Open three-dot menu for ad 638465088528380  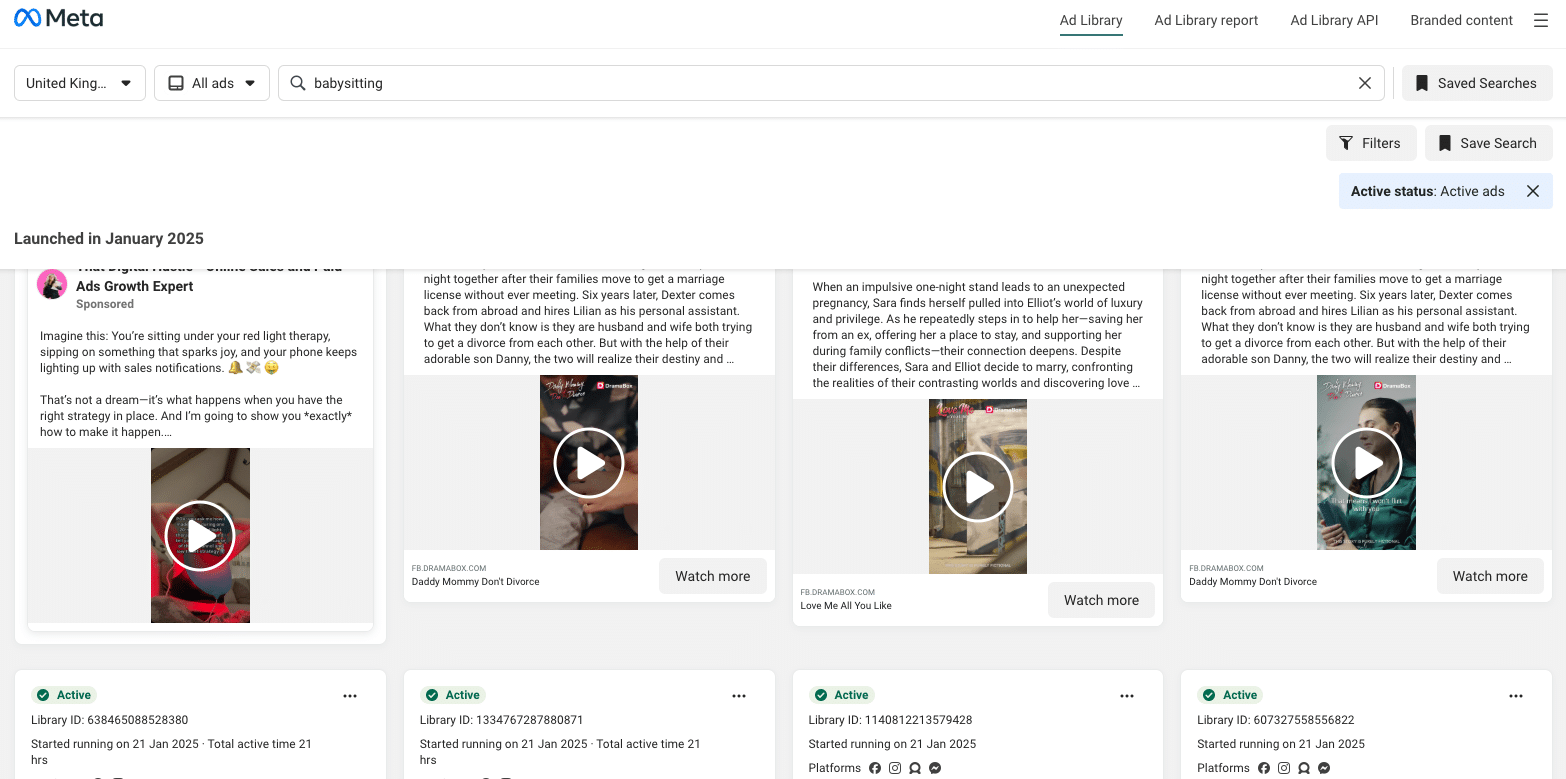[350, 696]
